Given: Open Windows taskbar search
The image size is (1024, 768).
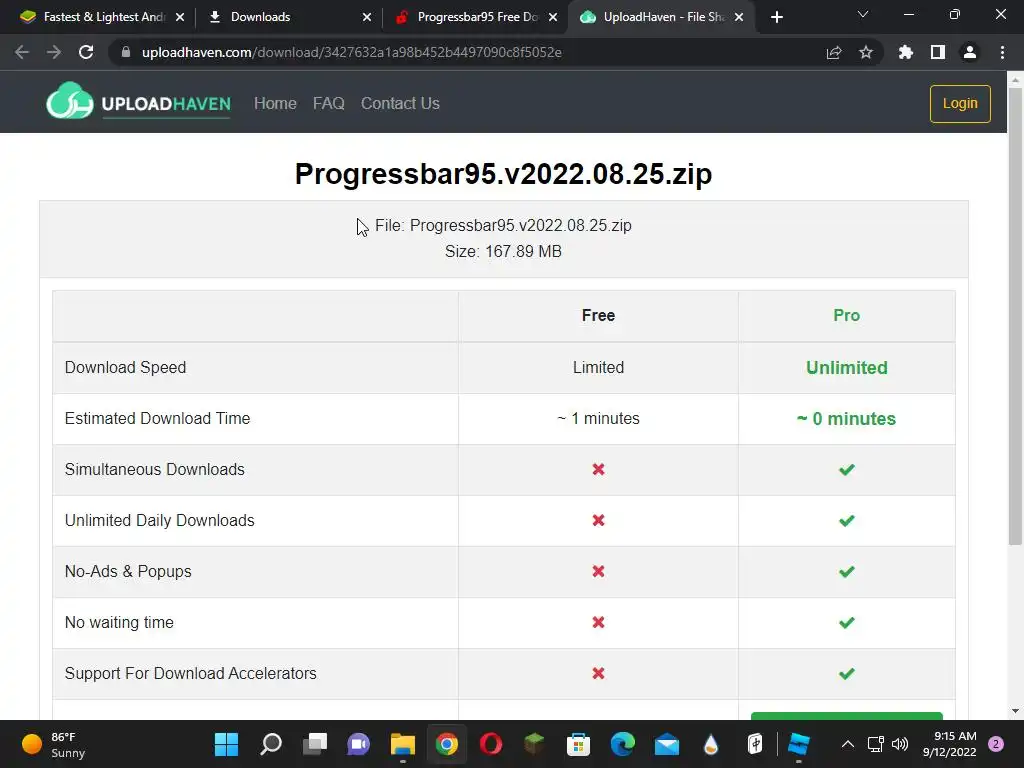Looking at the screenshot, I should pos(270,744).
